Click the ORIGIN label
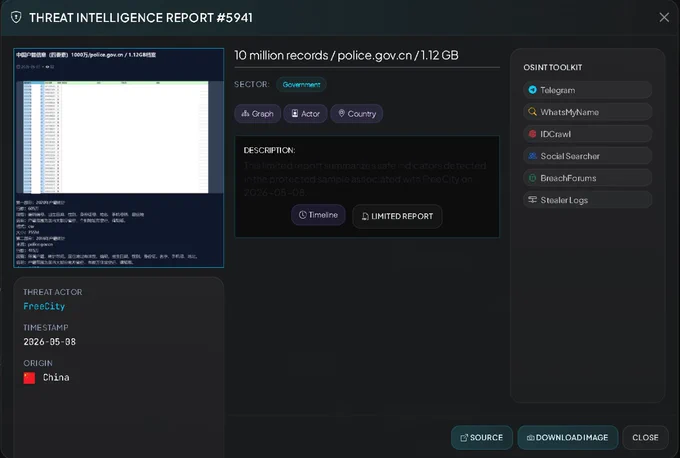The image size is (680, 458). click(38, 363)
